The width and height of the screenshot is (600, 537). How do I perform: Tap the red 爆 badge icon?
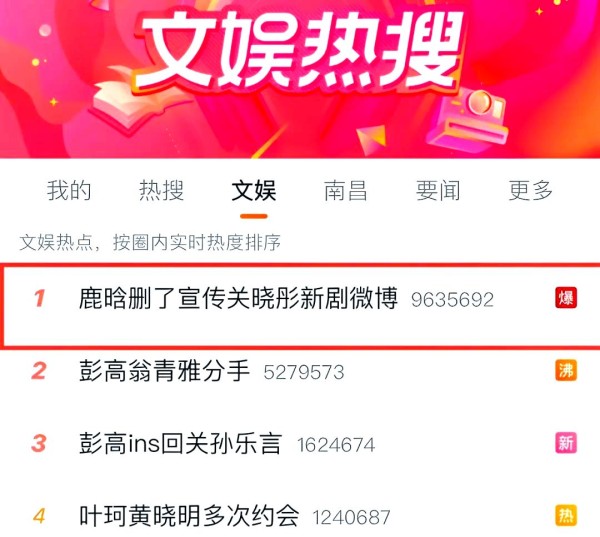(566, 298)
